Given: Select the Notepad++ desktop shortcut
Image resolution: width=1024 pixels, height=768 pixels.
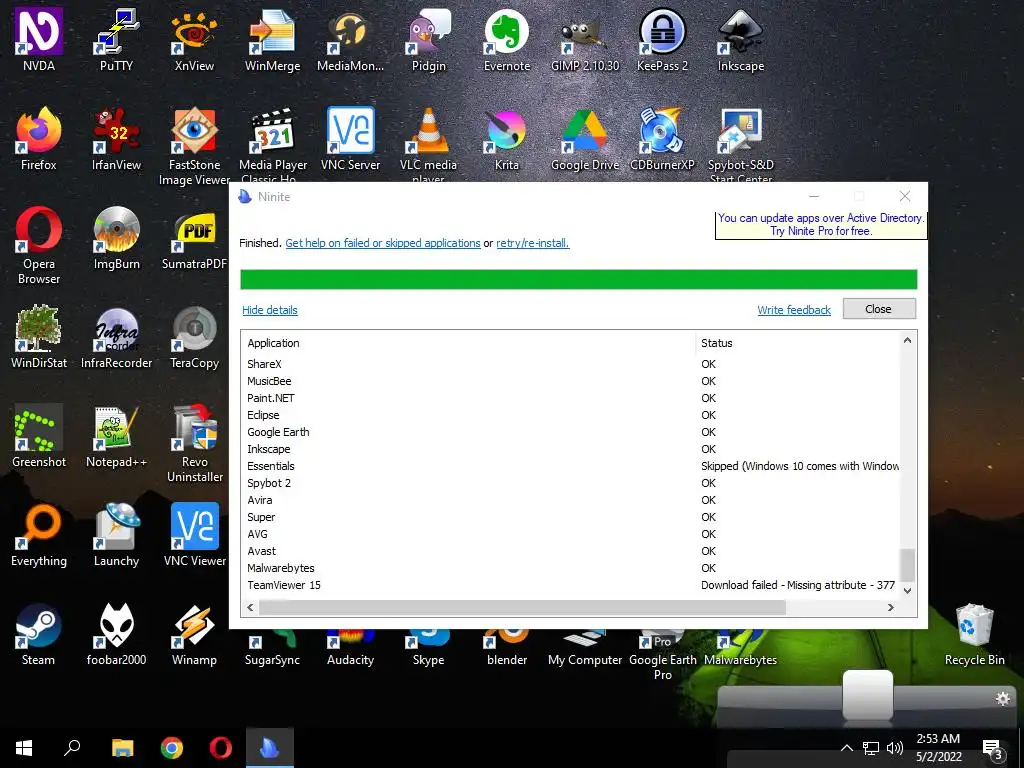Looking at the screenshot, I should click(x=116, y=436).
